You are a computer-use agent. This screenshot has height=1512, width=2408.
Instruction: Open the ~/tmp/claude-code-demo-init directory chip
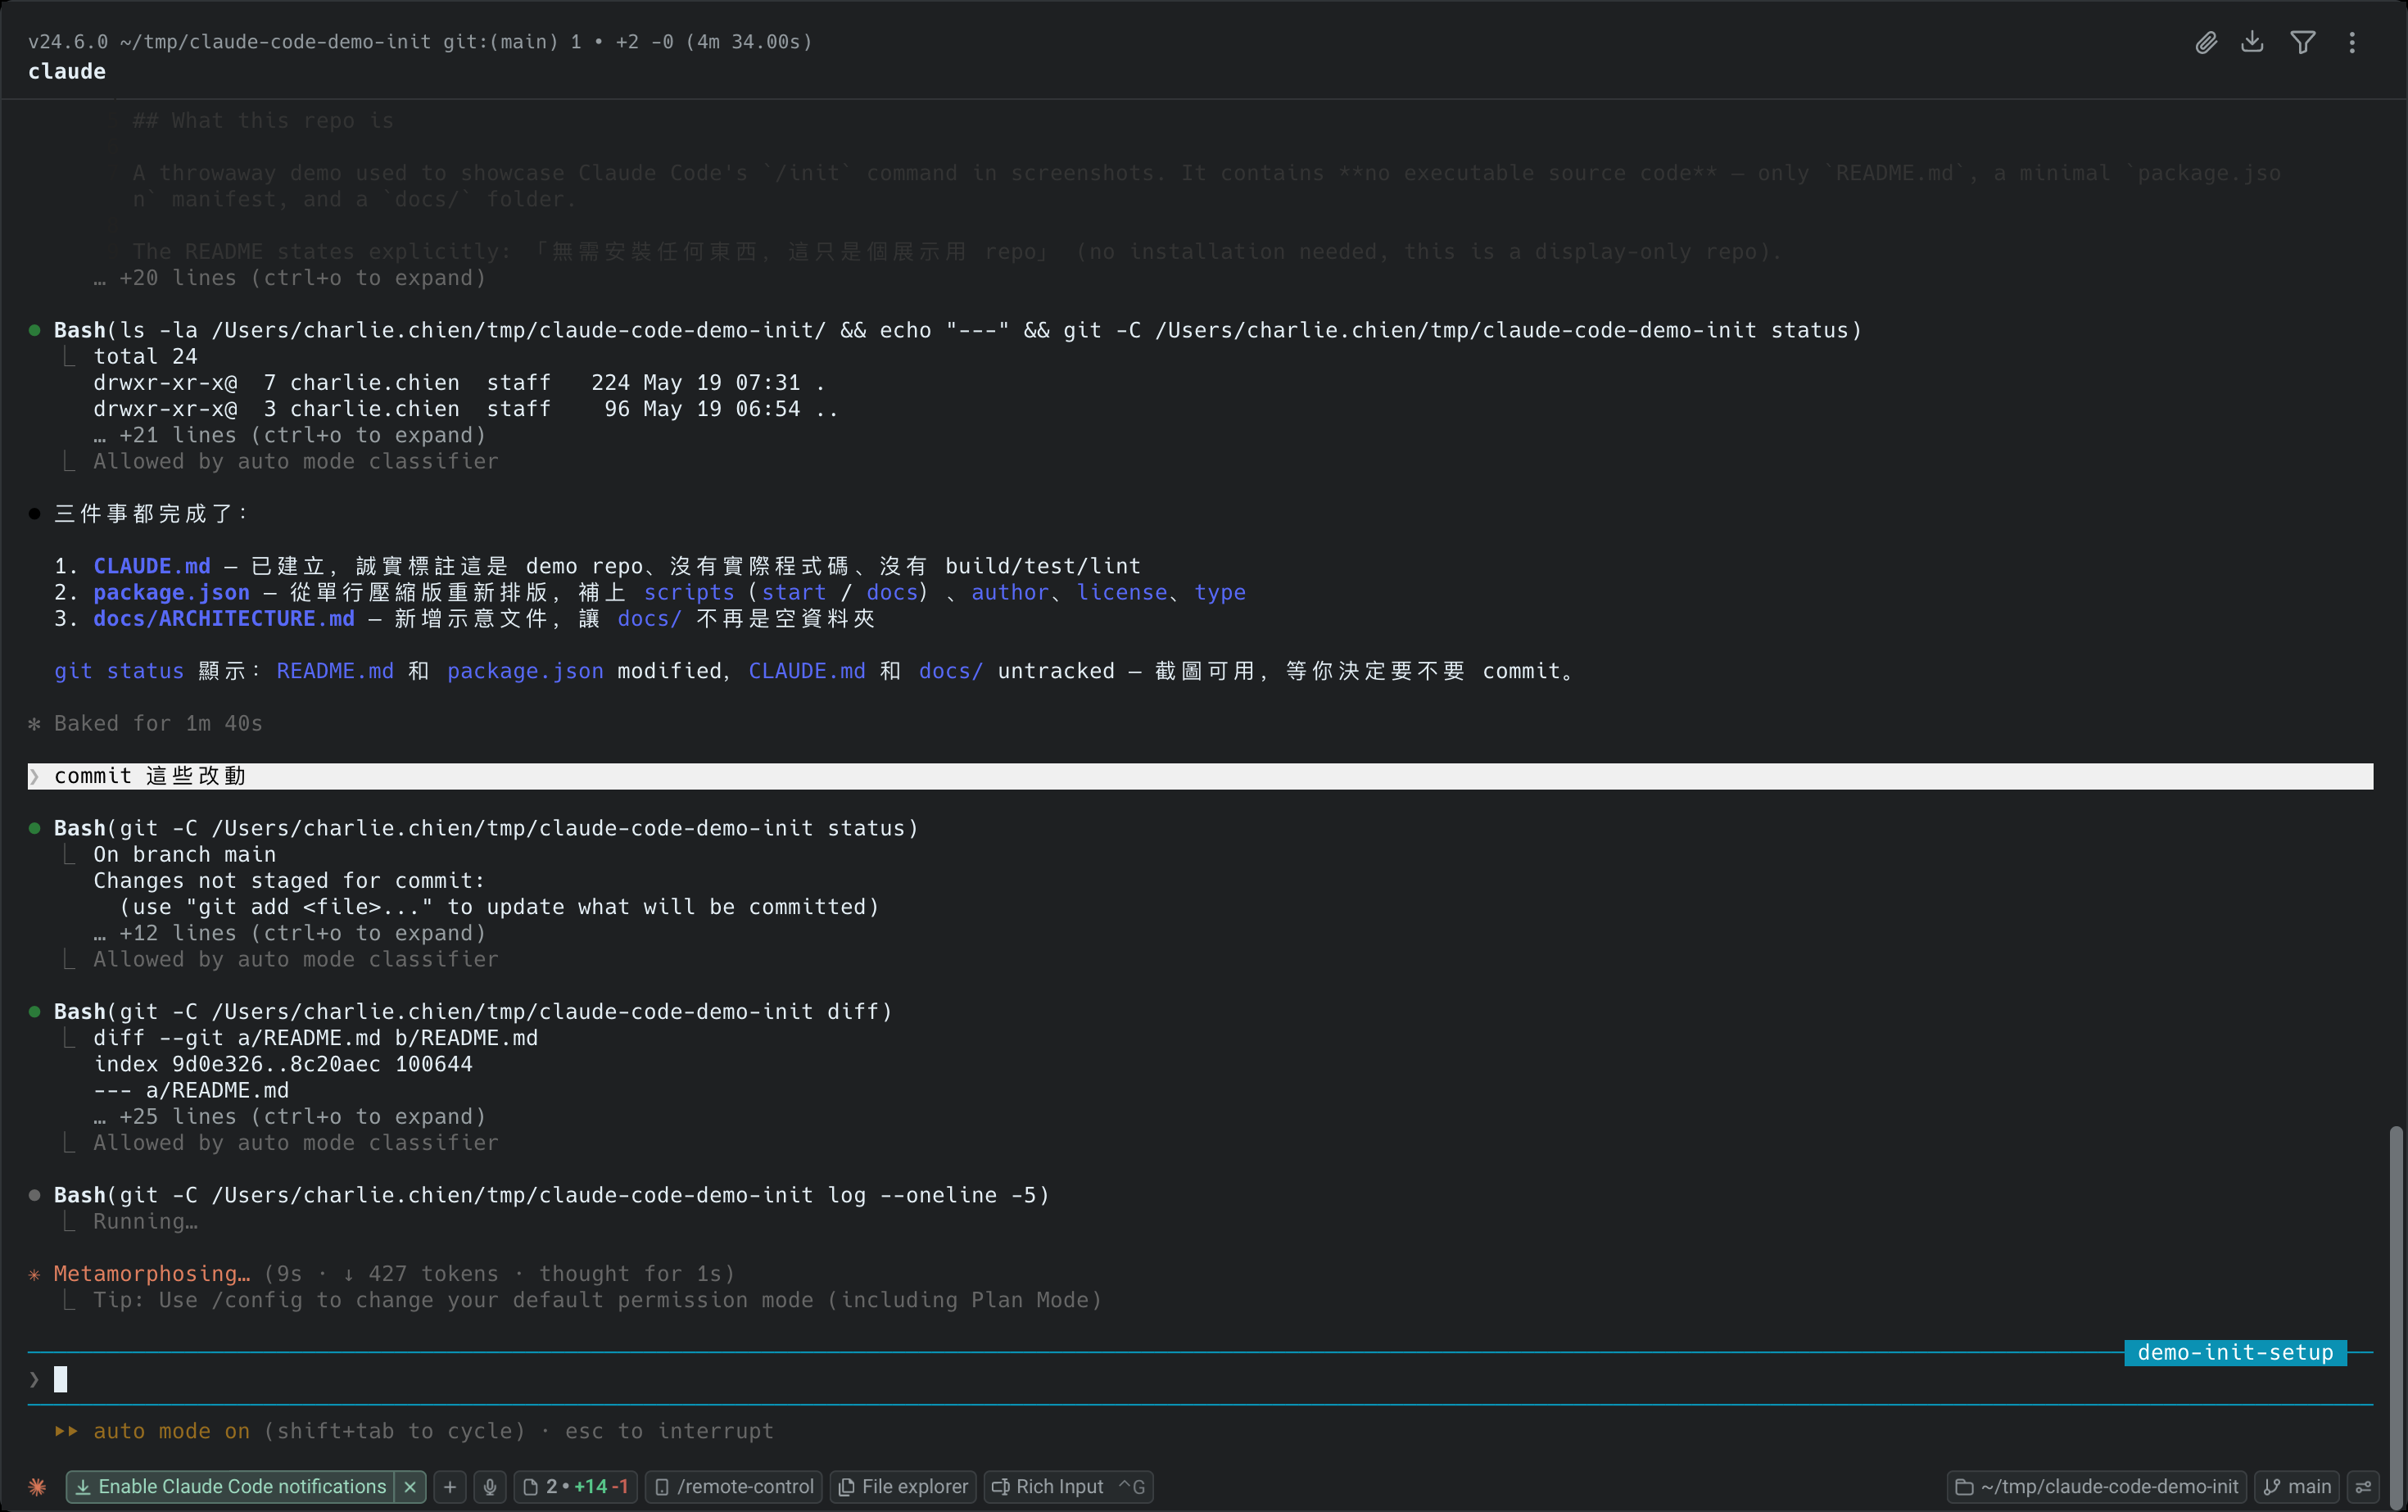click(x=2096, y=1487)
